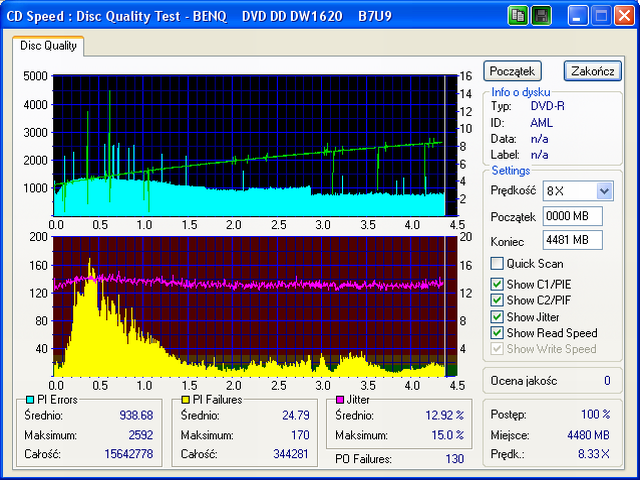Screen dimensions: 640x480
Task: Click the PI Errors maximum value 2592
Action: pos(141,435)
